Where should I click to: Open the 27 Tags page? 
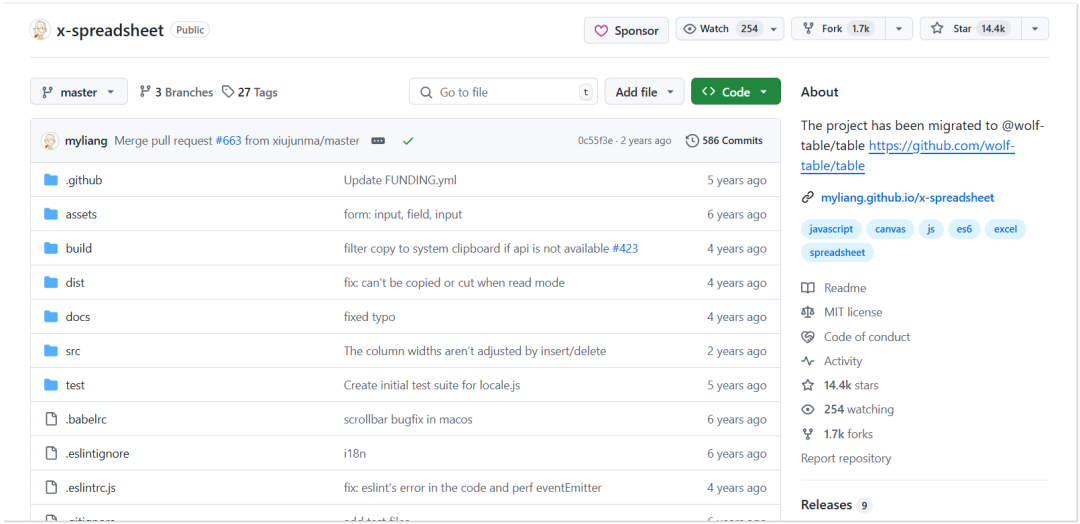[250, 92]
